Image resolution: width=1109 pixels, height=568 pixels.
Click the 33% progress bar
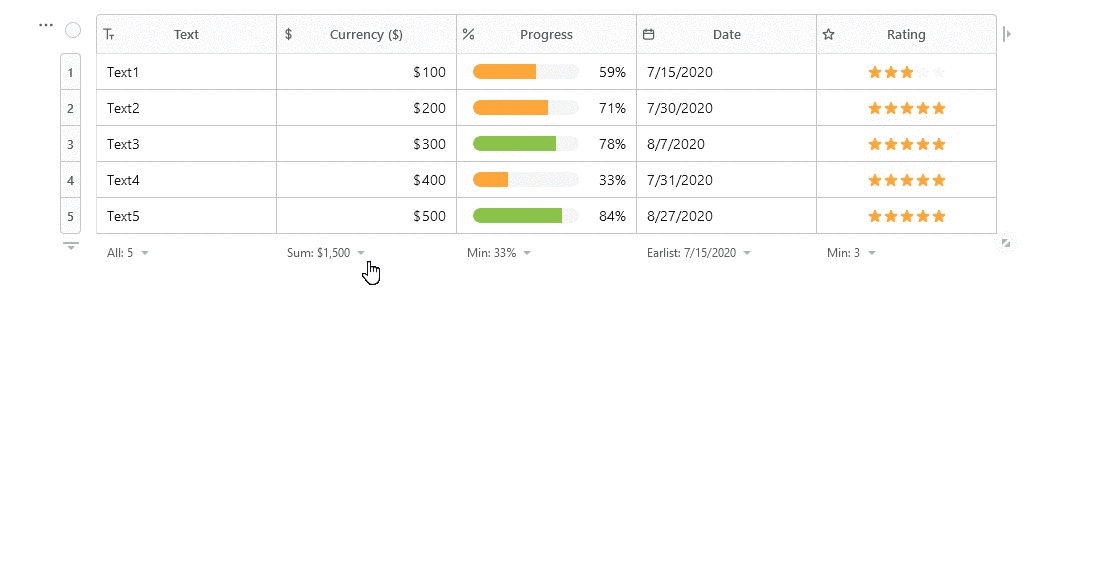click(526, 180)
